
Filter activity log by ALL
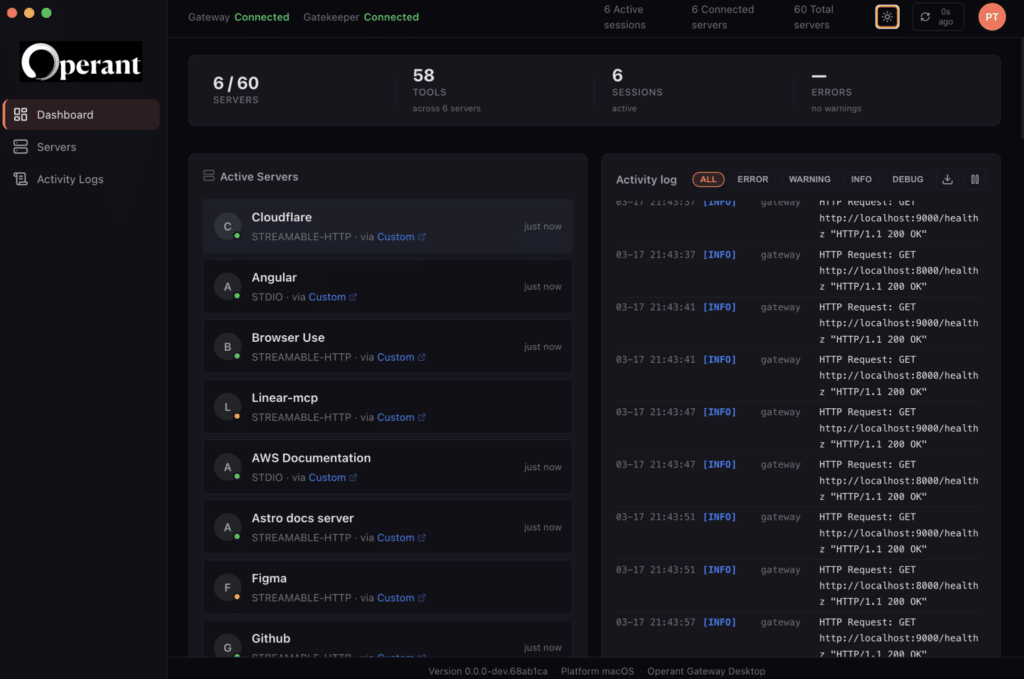click(708, 180)
